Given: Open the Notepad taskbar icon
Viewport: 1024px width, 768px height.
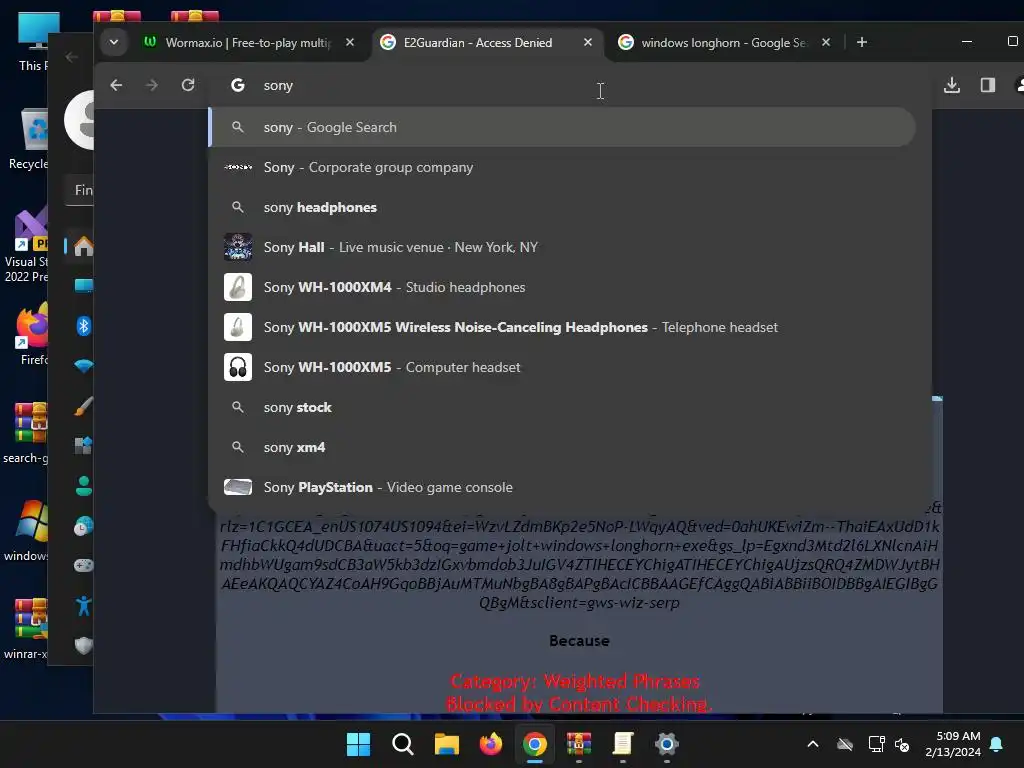Looking at the screenshot, I should pos(623,744).
